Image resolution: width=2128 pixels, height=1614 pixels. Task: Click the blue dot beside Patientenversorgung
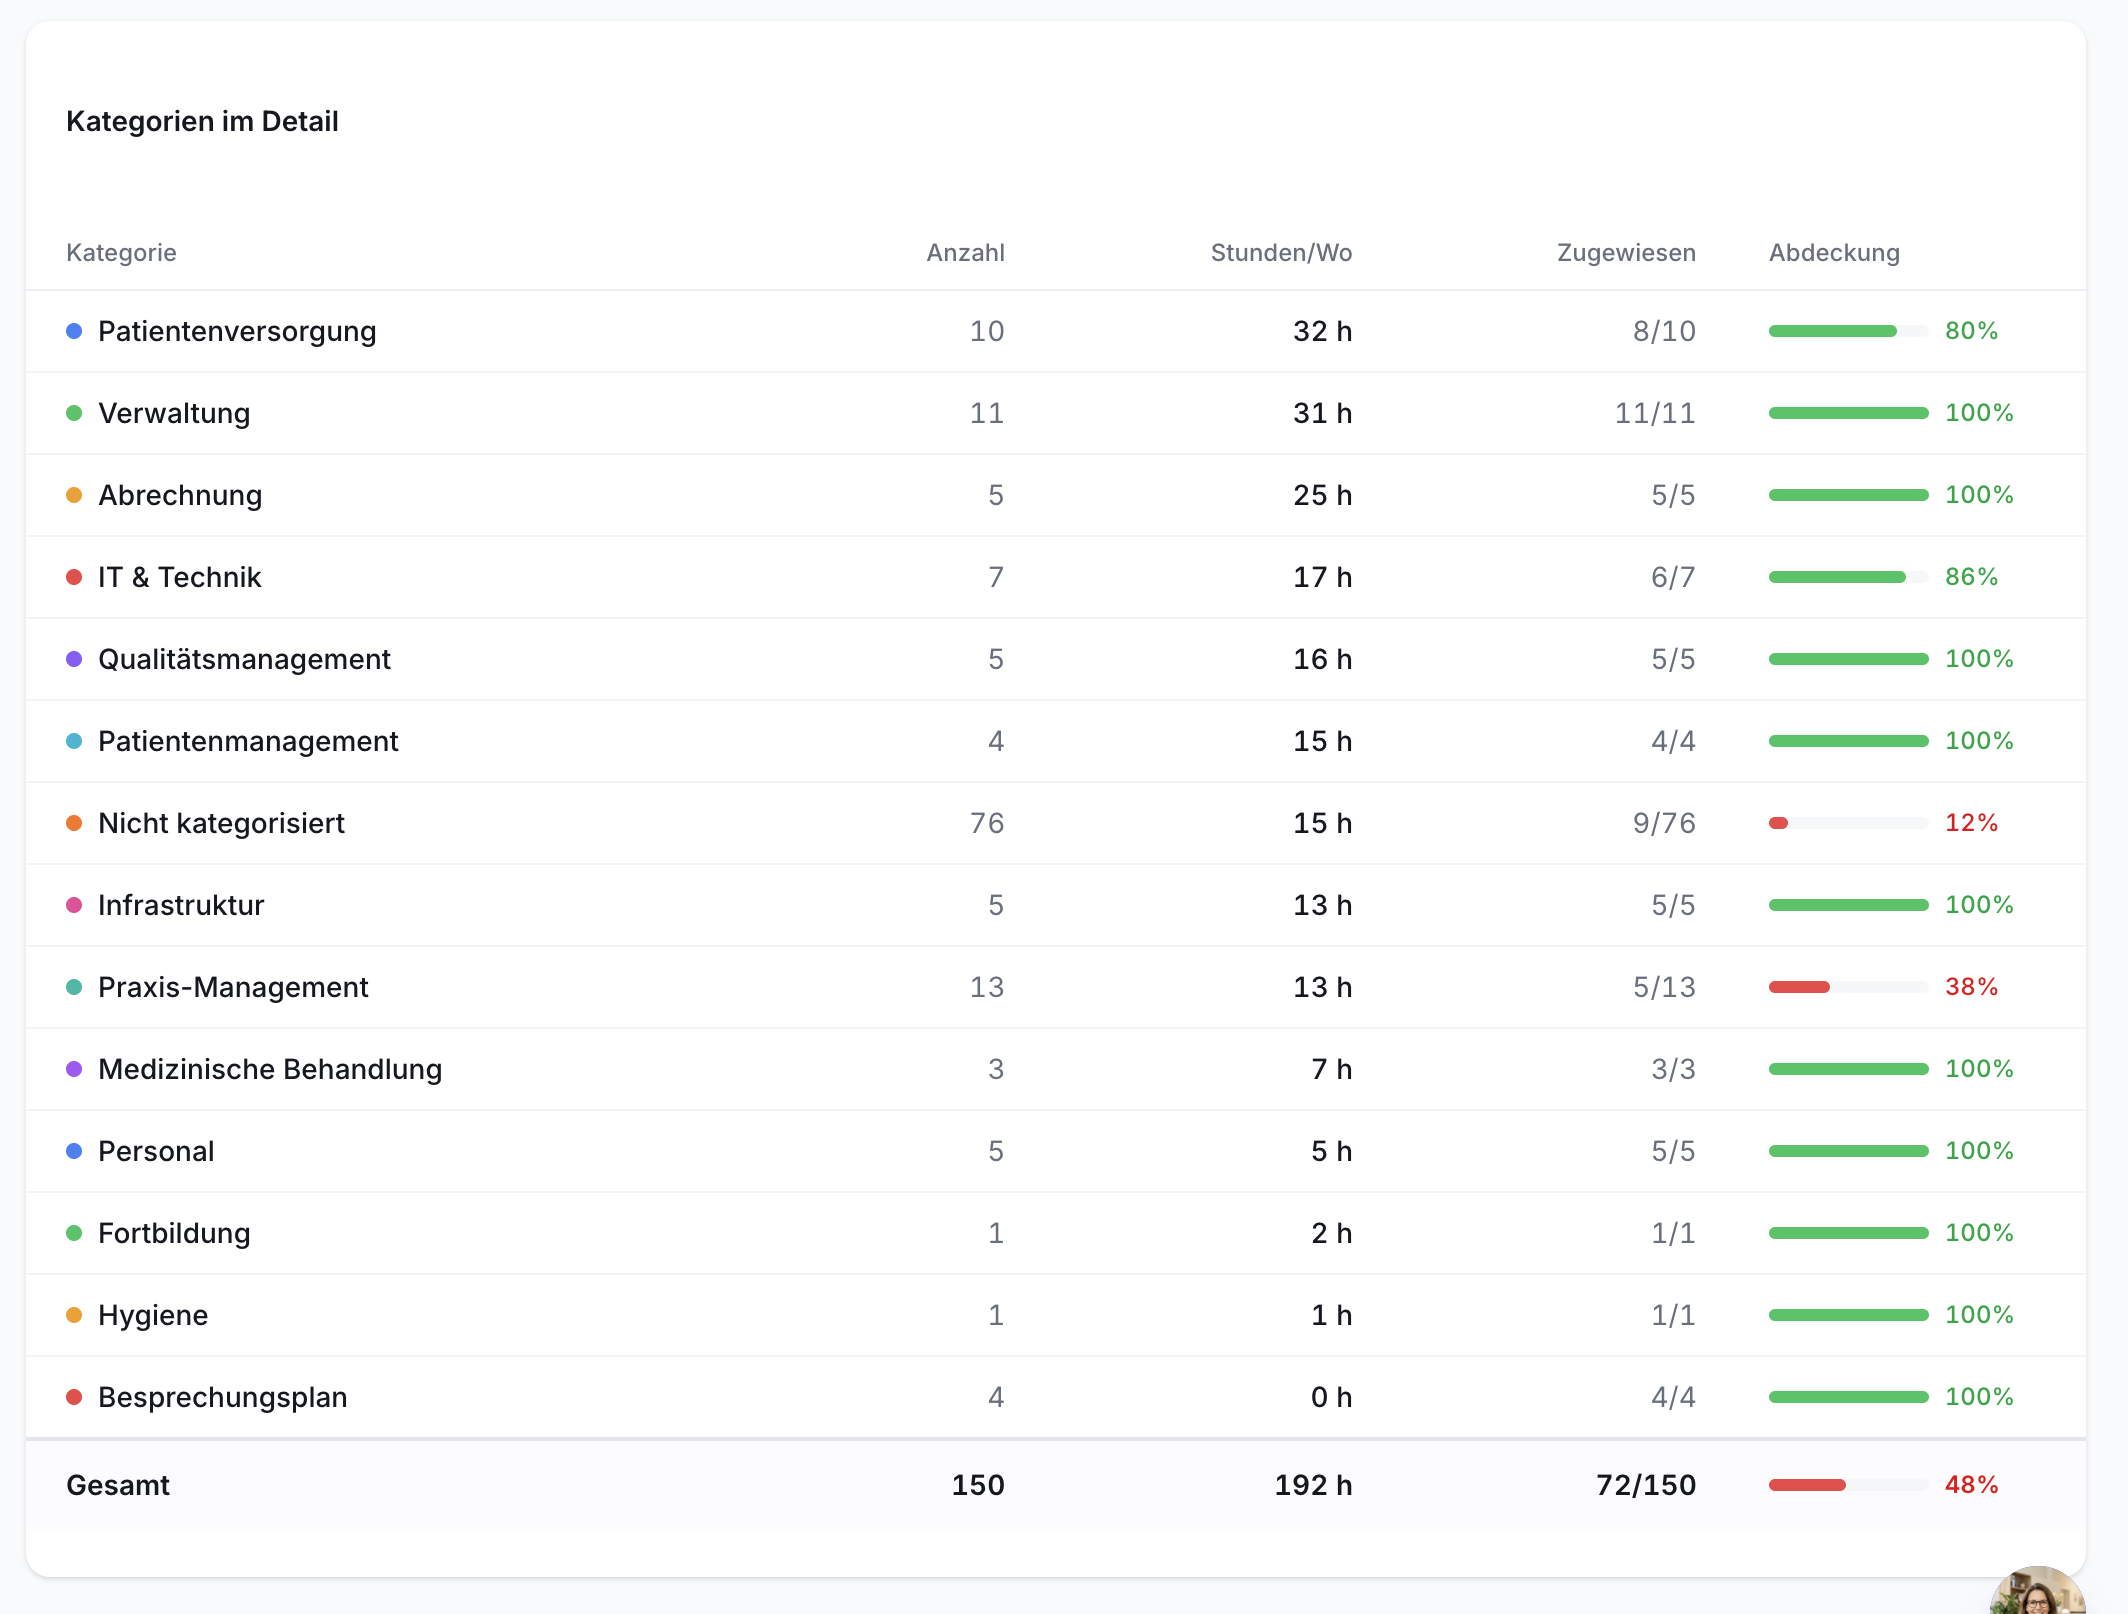click(x=74, y=331)
